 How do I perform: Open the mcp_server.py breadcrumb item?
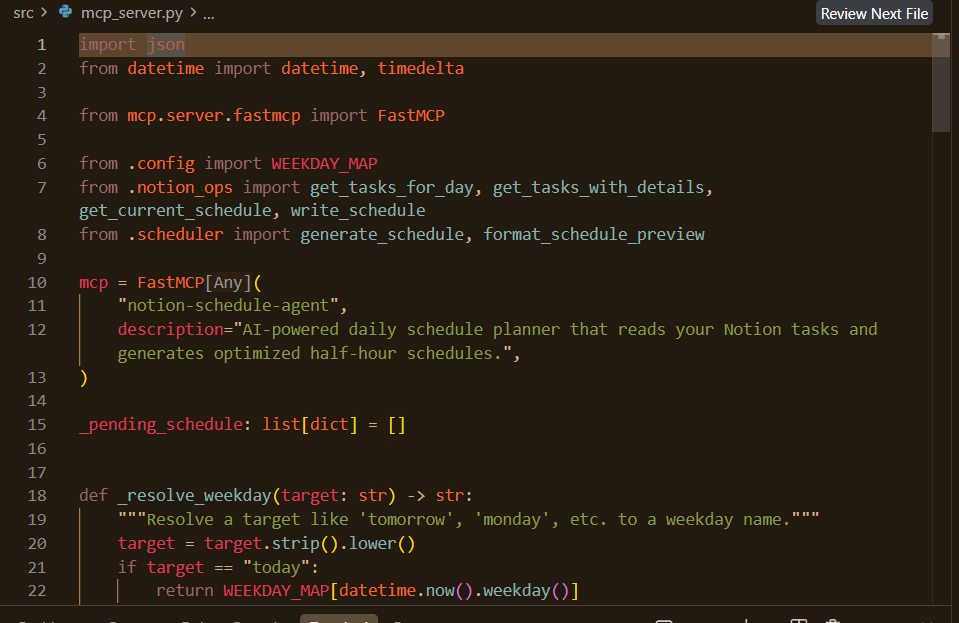(131, 13)
